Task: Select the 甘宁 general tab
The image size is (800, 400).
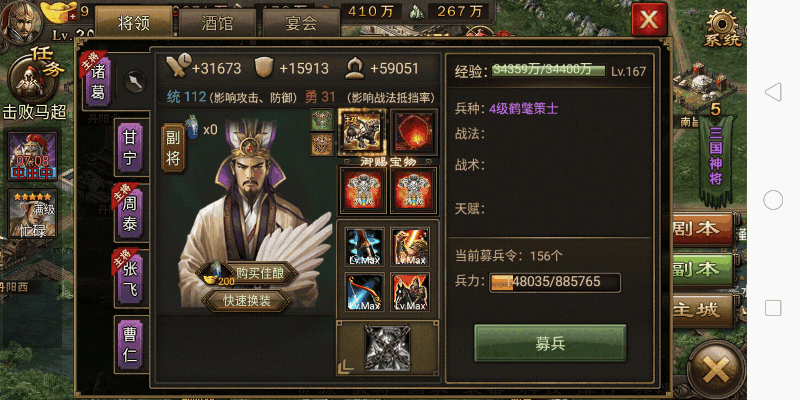Action: tap(130, 147)
